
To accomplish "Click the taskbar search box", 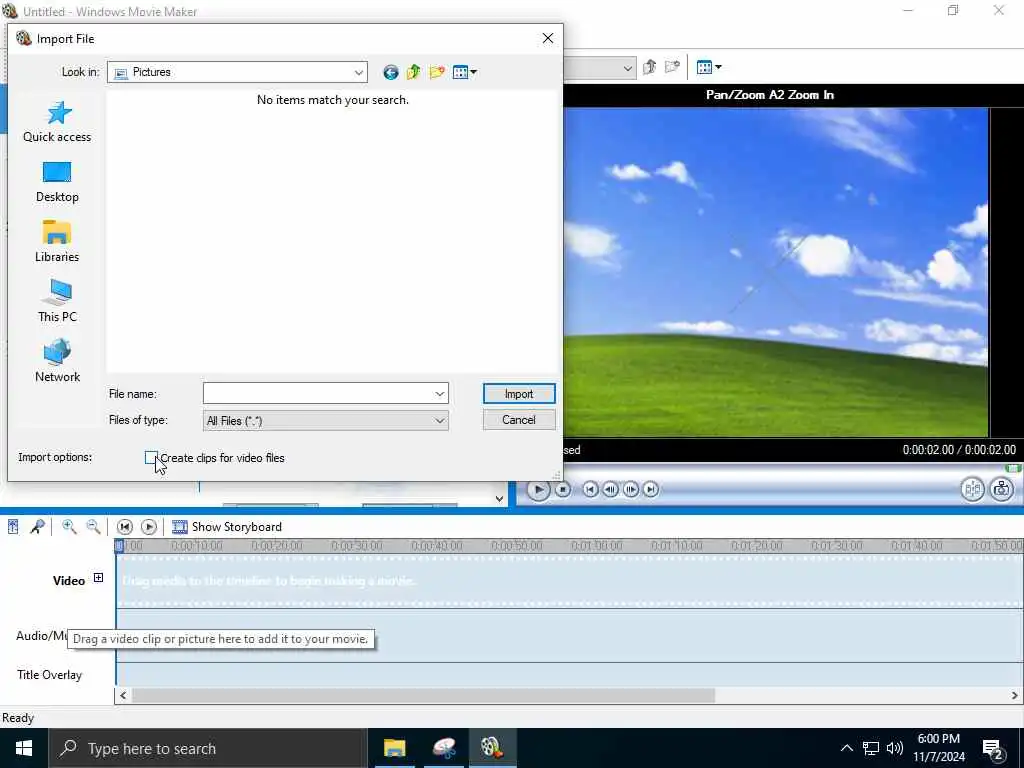I will tap(208, 748).
